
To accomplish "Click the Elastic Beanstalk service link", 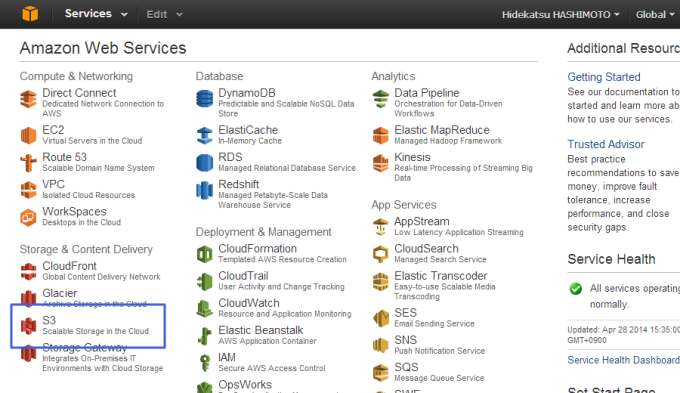I will point(261,330).
